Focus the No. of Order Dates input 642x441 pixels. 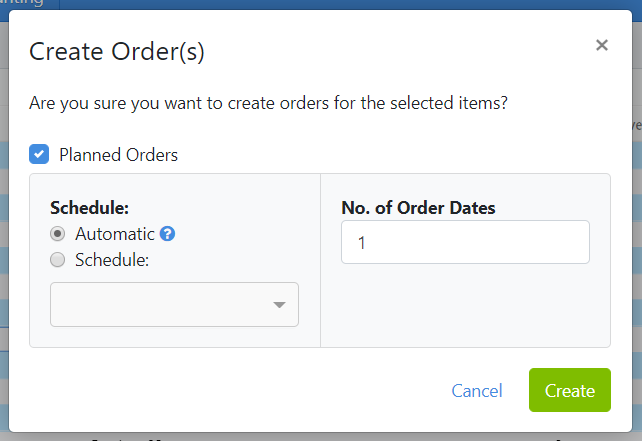465,242
